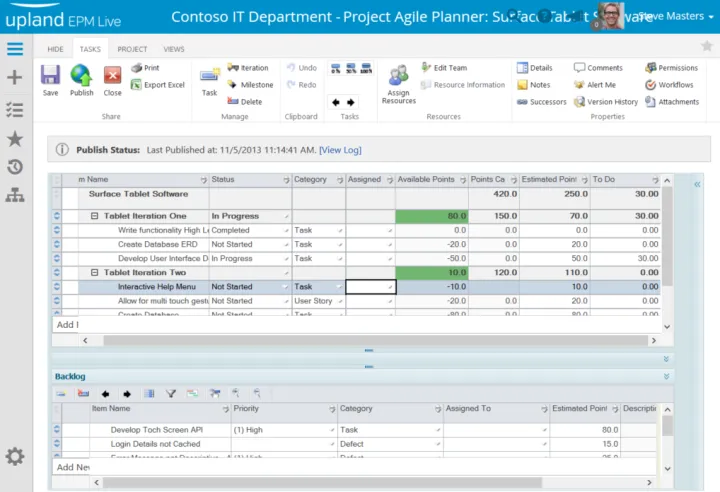Switch to the TASKS ribbon tab

pyautogui.click(x=90, y=49)
